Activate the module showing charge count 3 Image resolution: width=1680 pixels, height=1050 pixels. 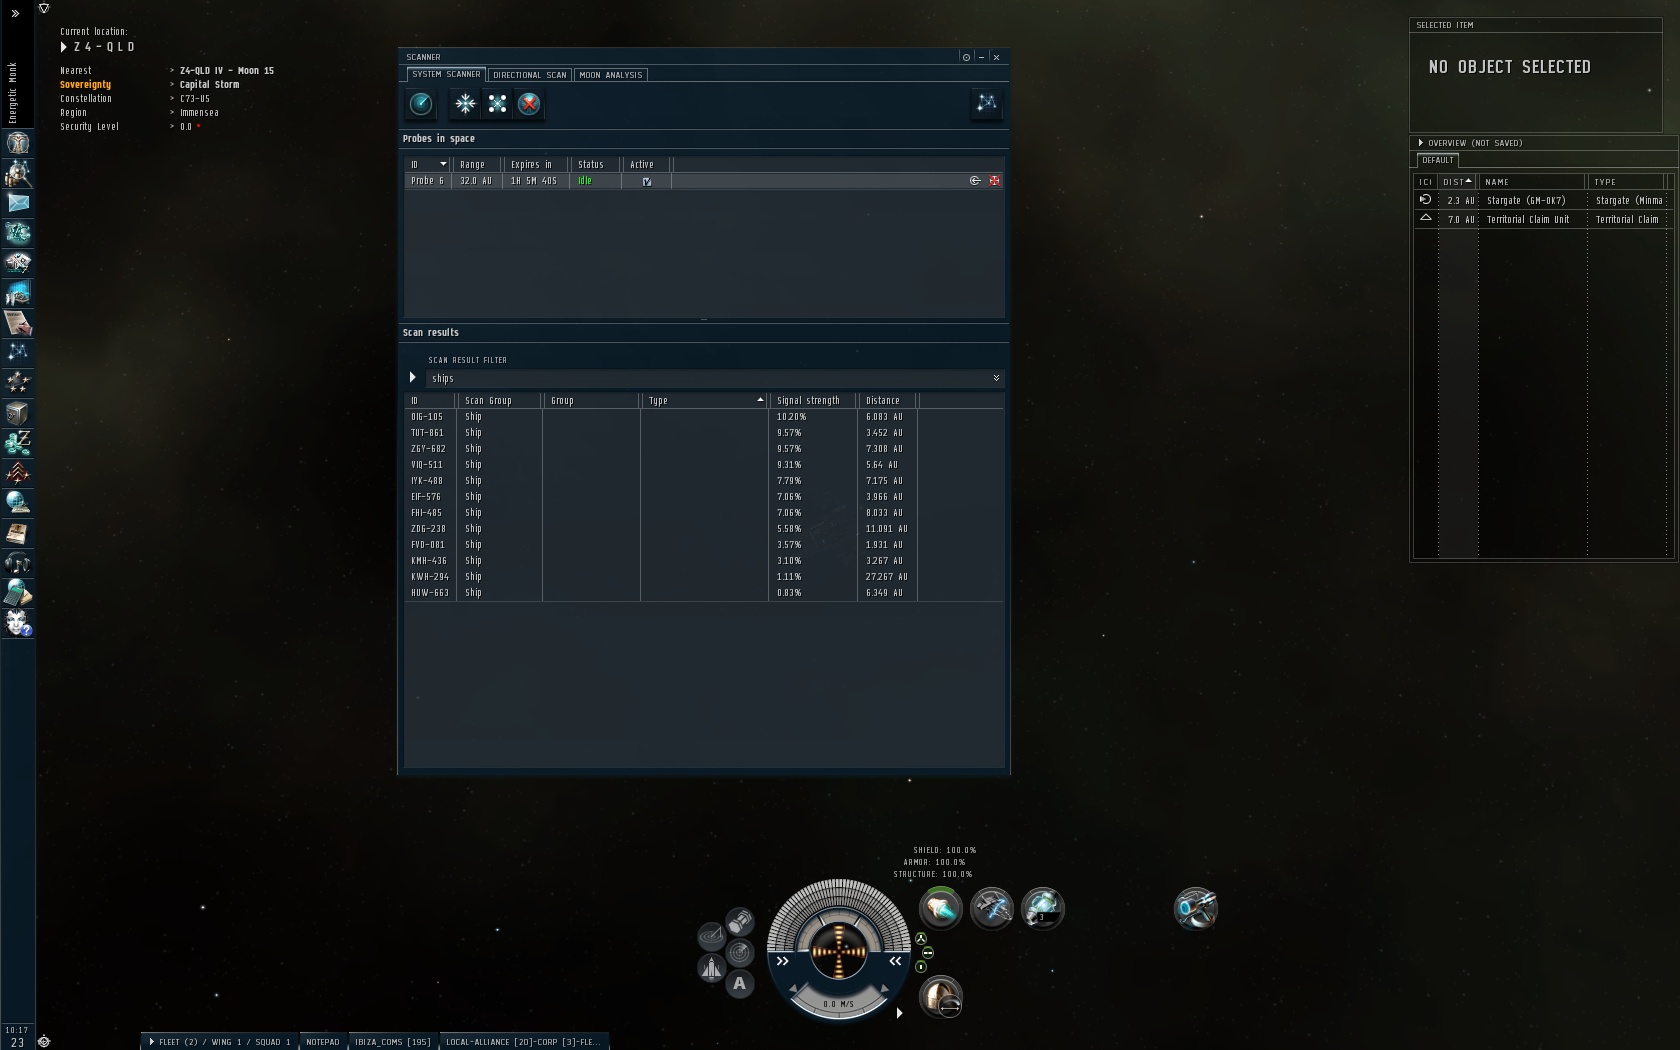click(x=1042, y=908)
